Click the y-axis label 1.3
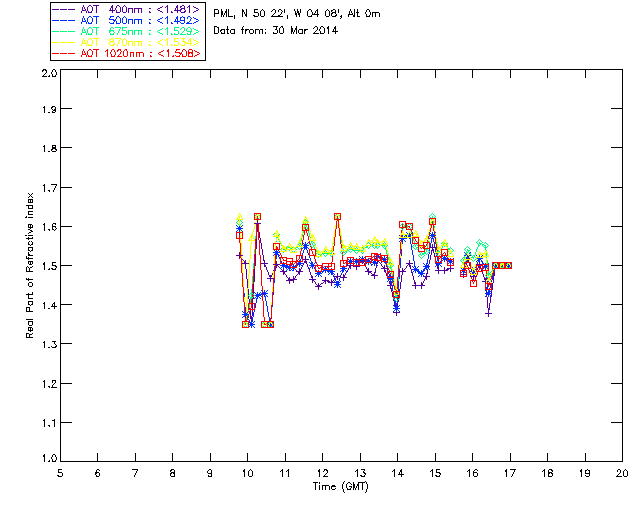The height and width of the screenshot is (512, 640). 49,345
